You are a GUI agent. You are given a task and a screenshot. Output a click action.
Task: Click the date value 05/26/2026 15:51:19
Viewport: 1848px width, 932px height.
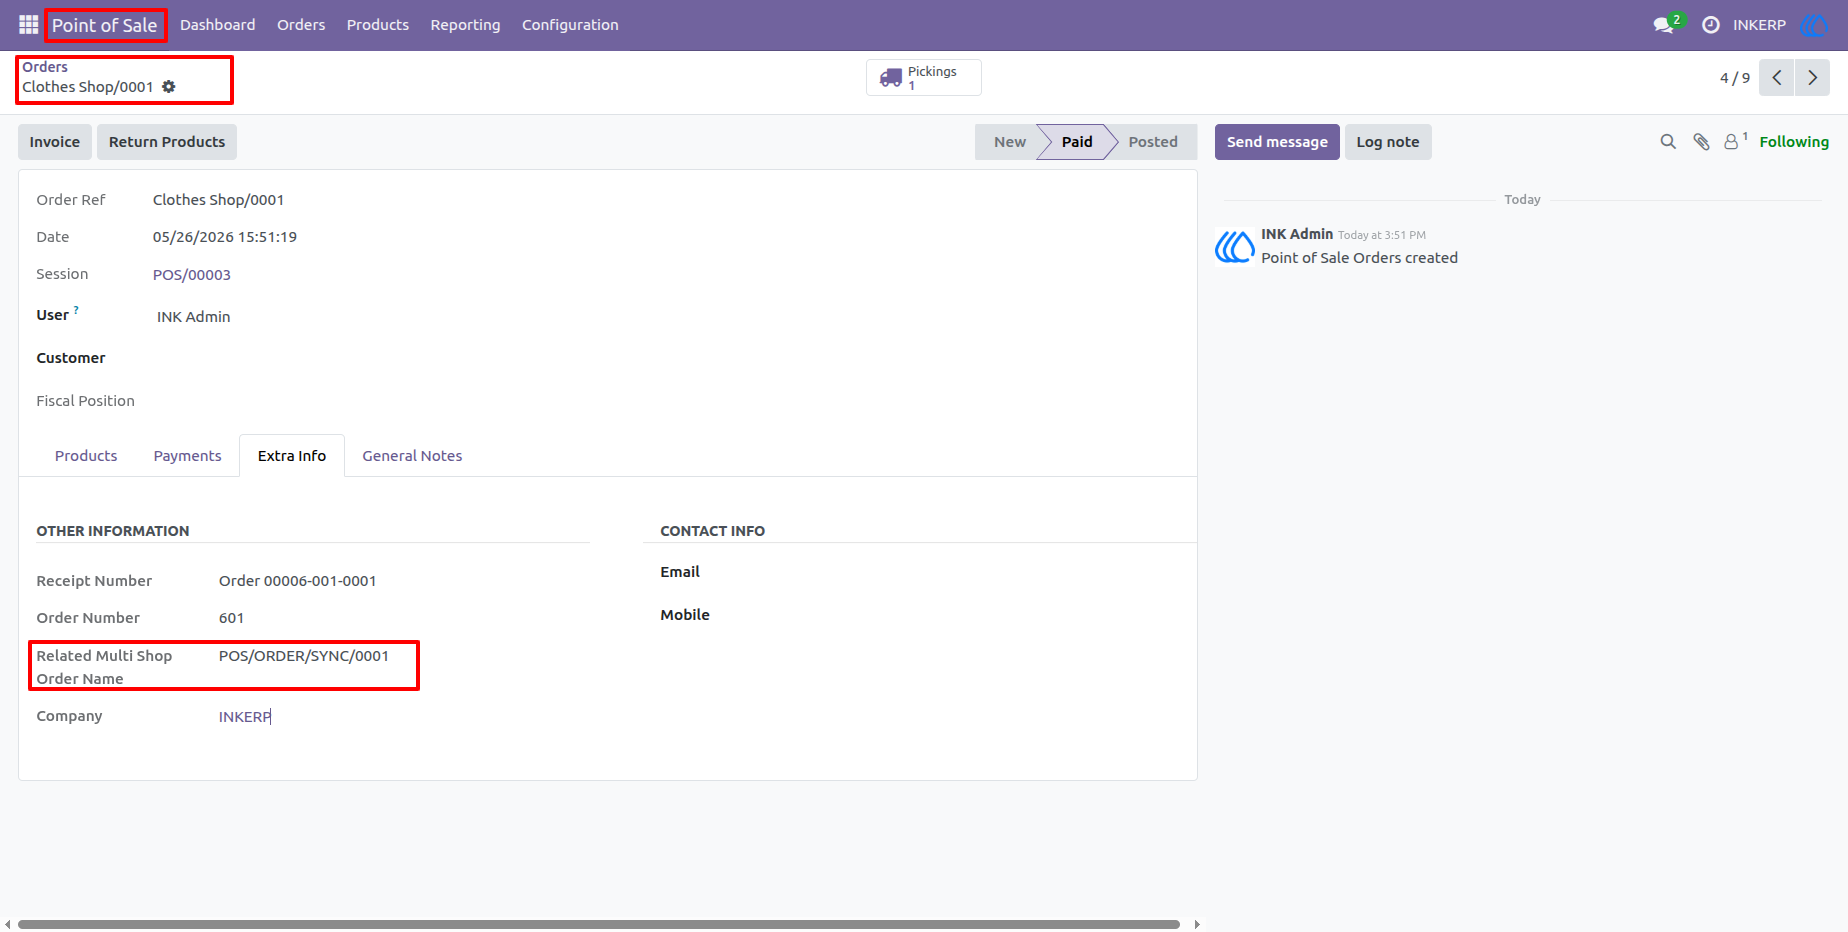point(225,237)
